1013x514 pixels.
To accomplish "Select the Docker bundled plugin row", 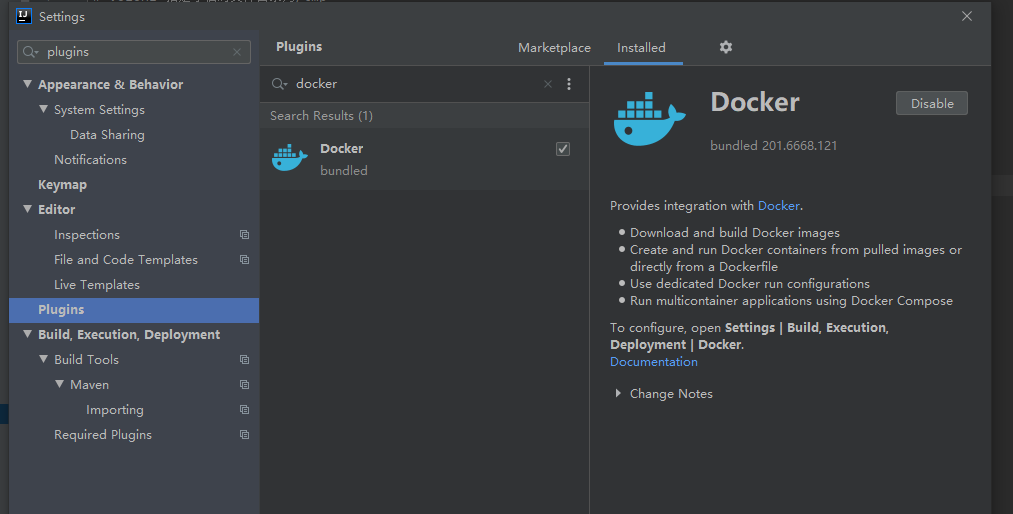I will 424,159.
